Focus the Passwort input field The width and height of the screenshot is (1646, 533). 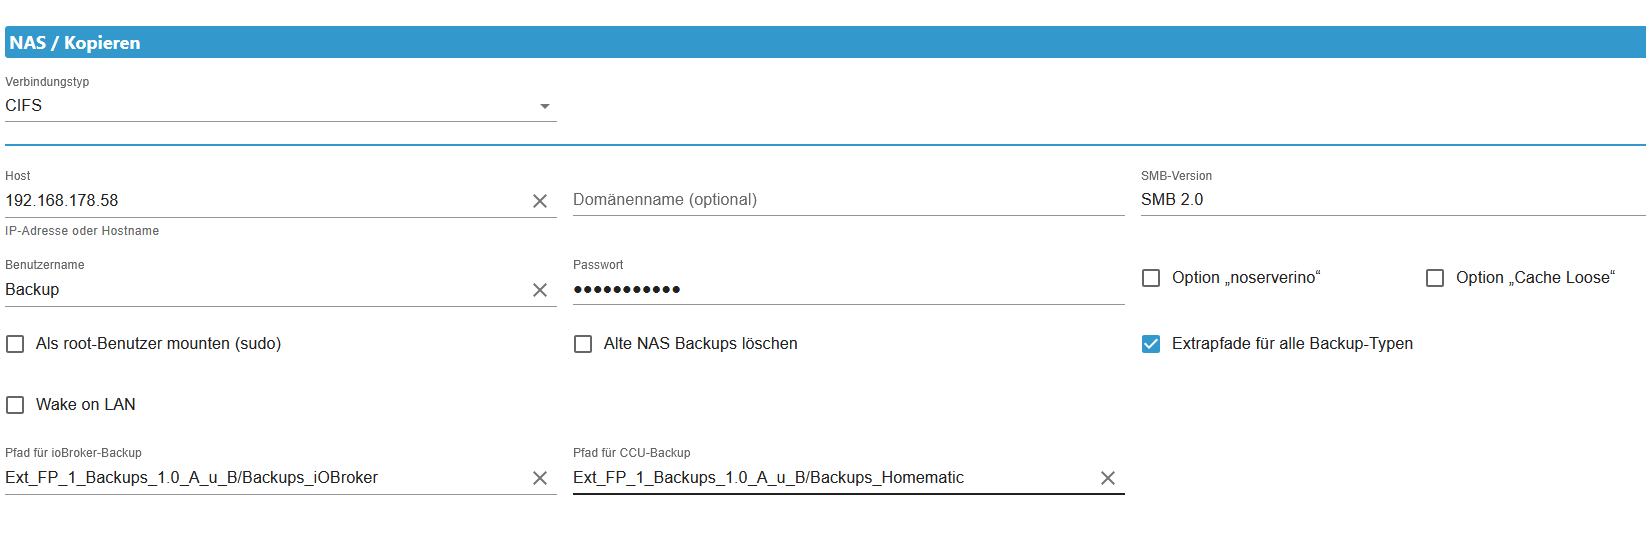(x=849, y=289)
